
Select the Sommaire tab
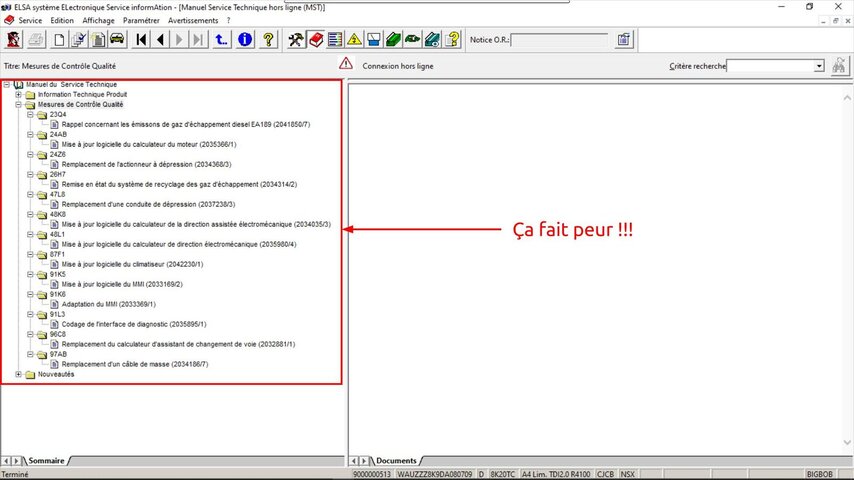[x=46, y=461]
